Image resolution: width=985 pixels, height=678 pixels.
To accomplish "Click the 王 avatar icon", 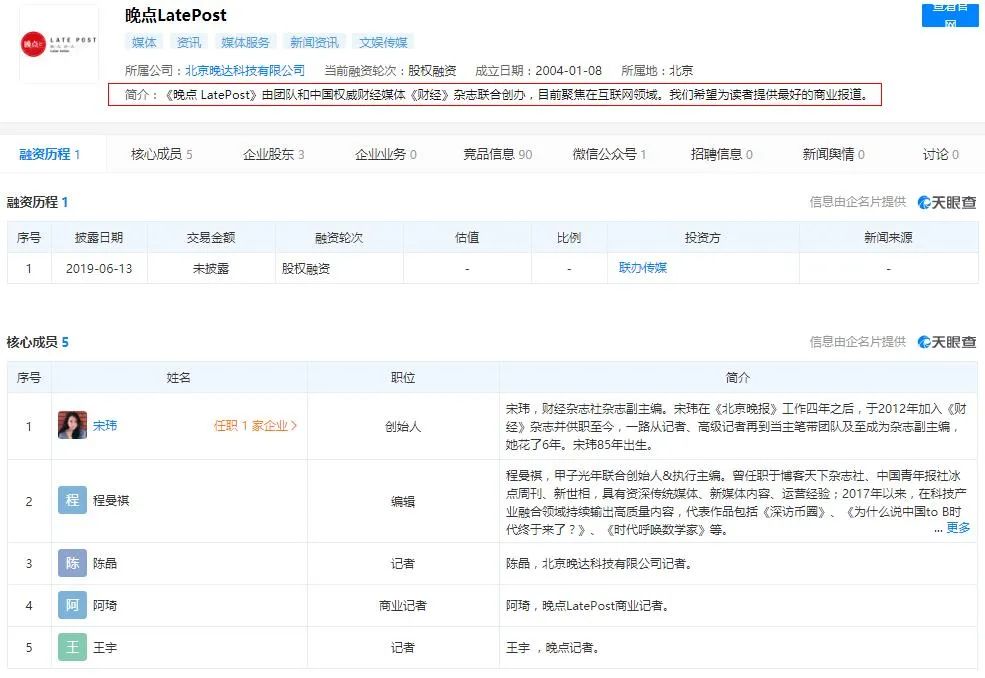I will pos(72,647).
